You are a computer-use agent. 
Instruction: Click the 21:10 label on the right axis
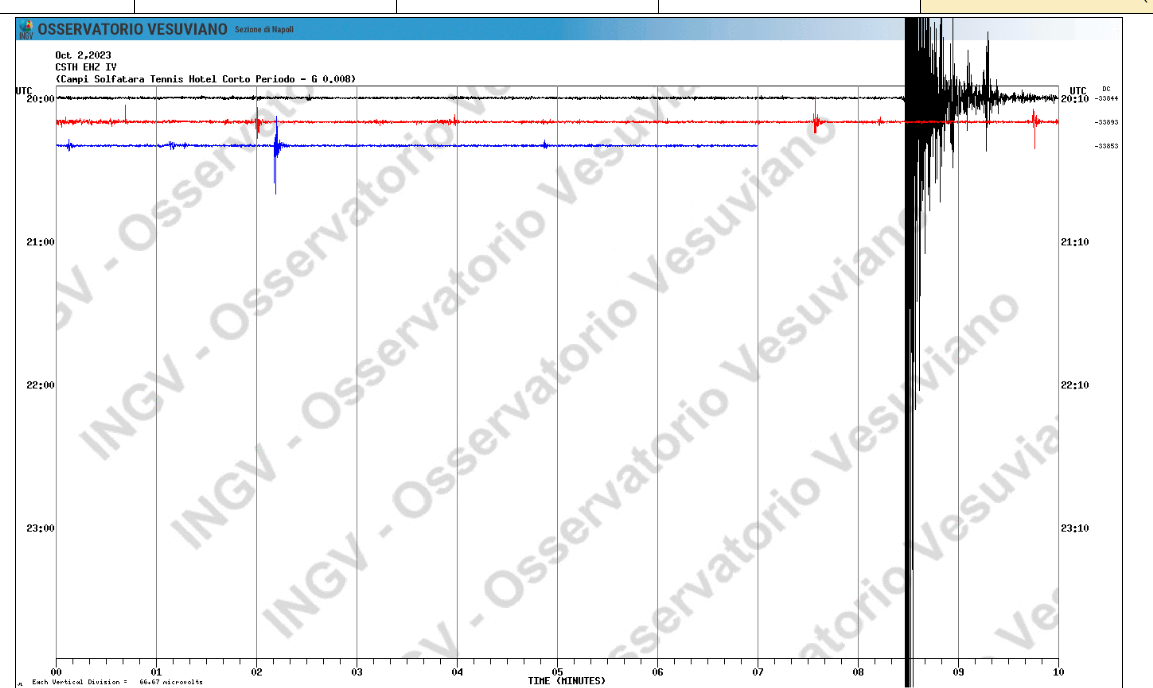click(1074, 242)
